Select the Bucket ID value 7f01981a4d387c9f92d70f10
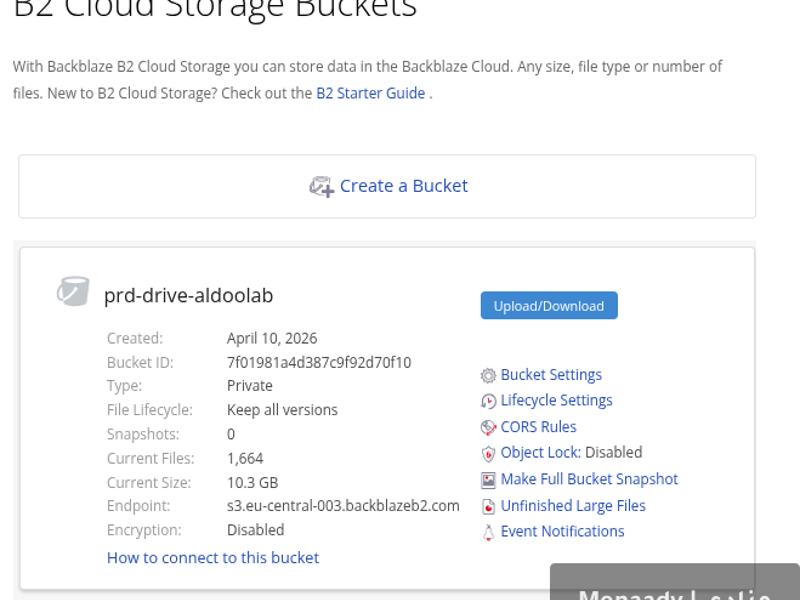 319,363
